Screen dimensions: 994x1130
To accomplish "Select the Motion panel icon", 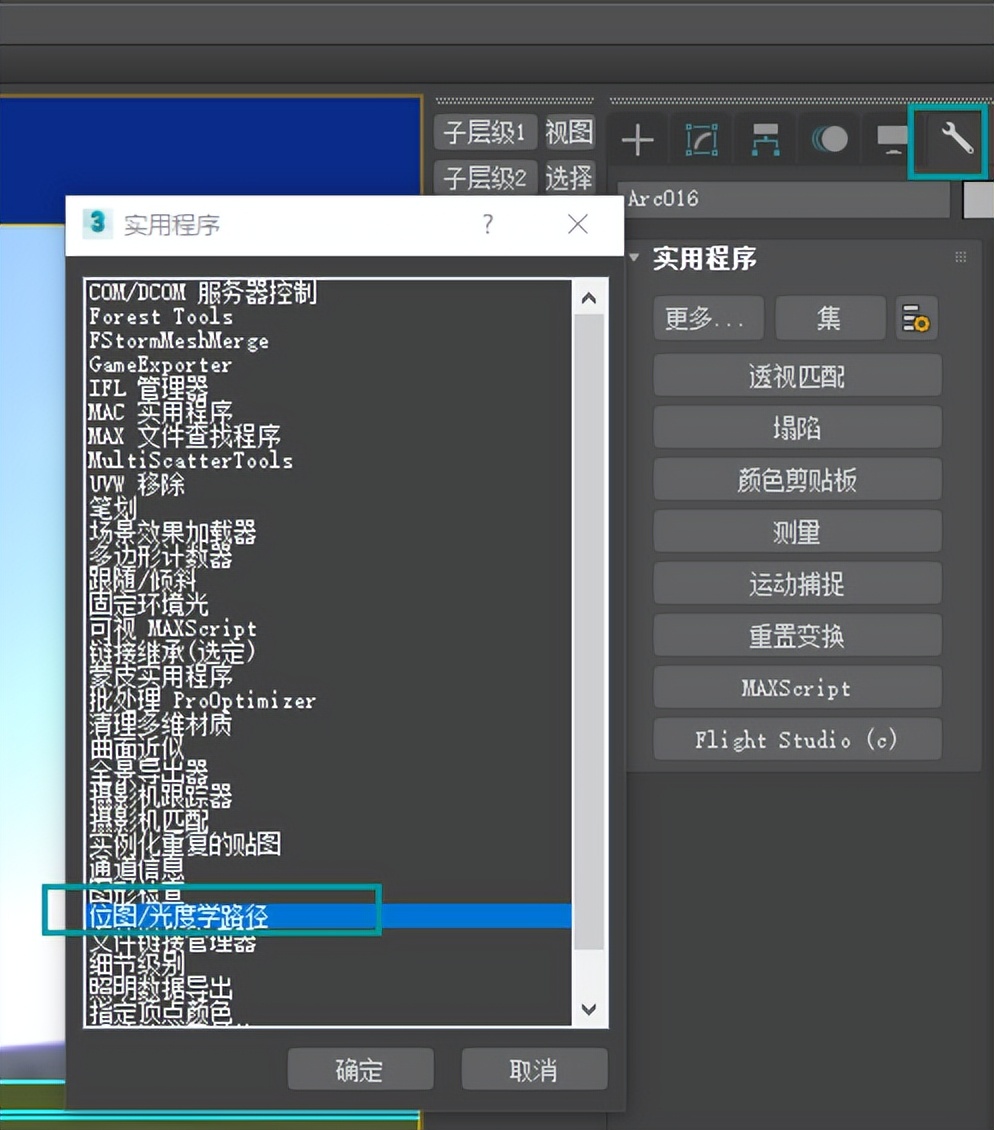I will pyautogui.click(x=829, y=140).
